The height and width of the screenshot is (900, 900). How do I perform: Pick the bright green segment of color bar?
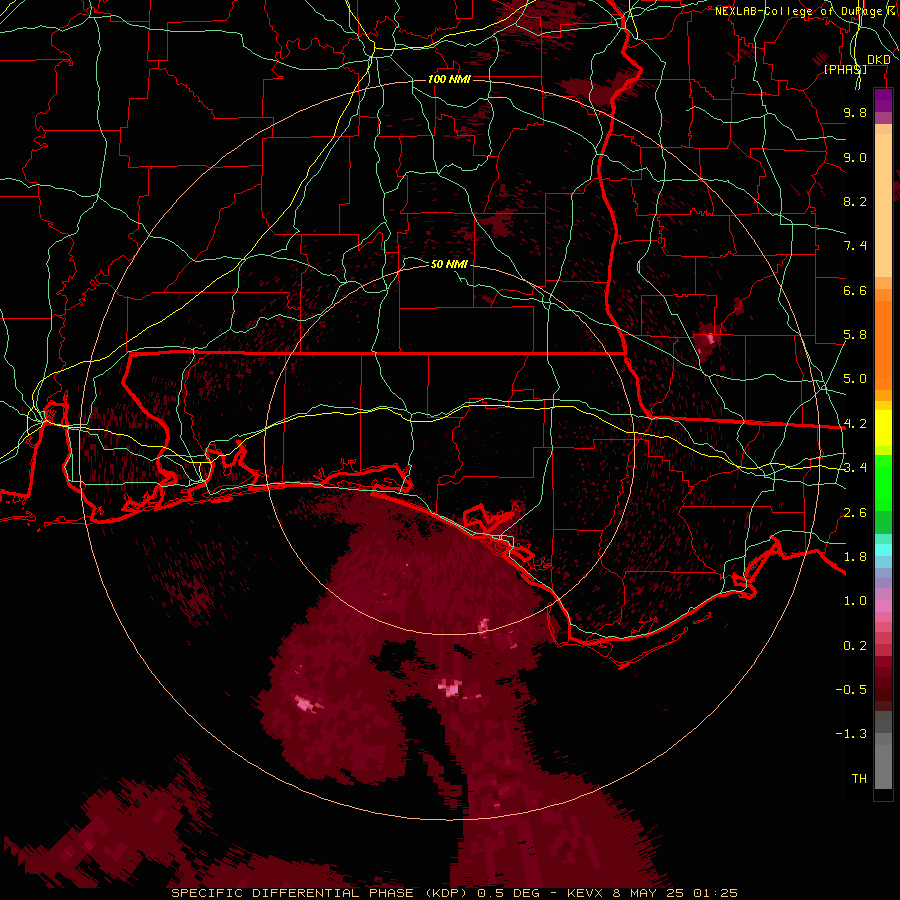click(883, 482)
